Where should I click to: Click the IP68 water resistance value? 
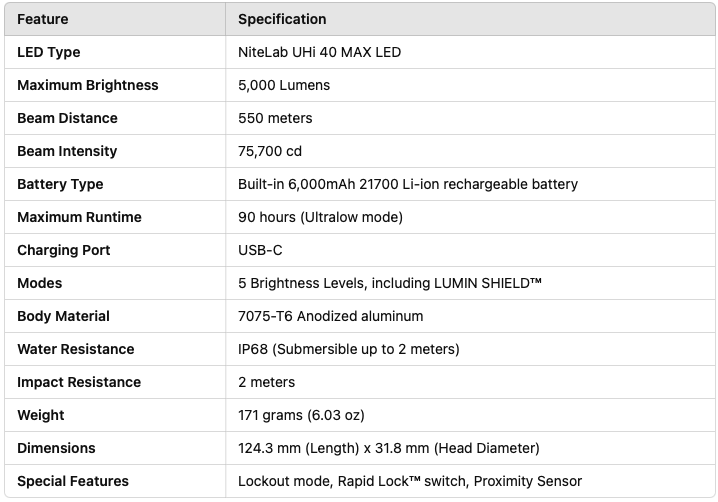tap(348, 349)
